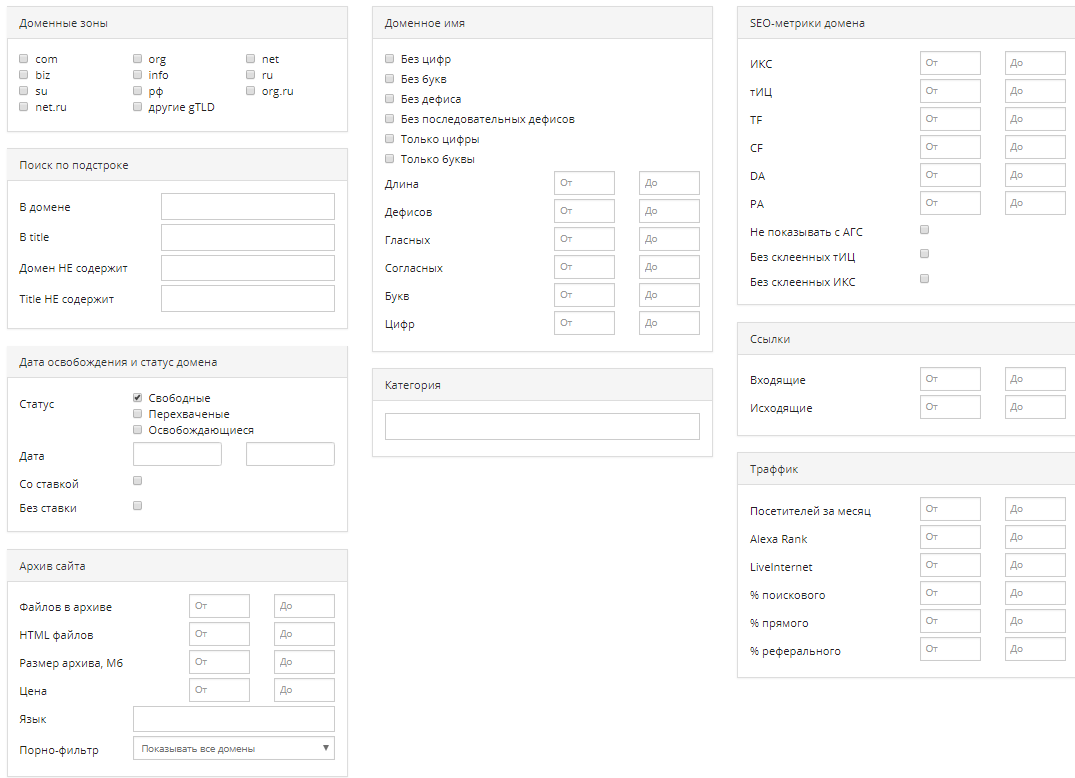1075x778 pixels.
Task: Enable Не показывать с АГС checkbox
Action: click(924, 230)
